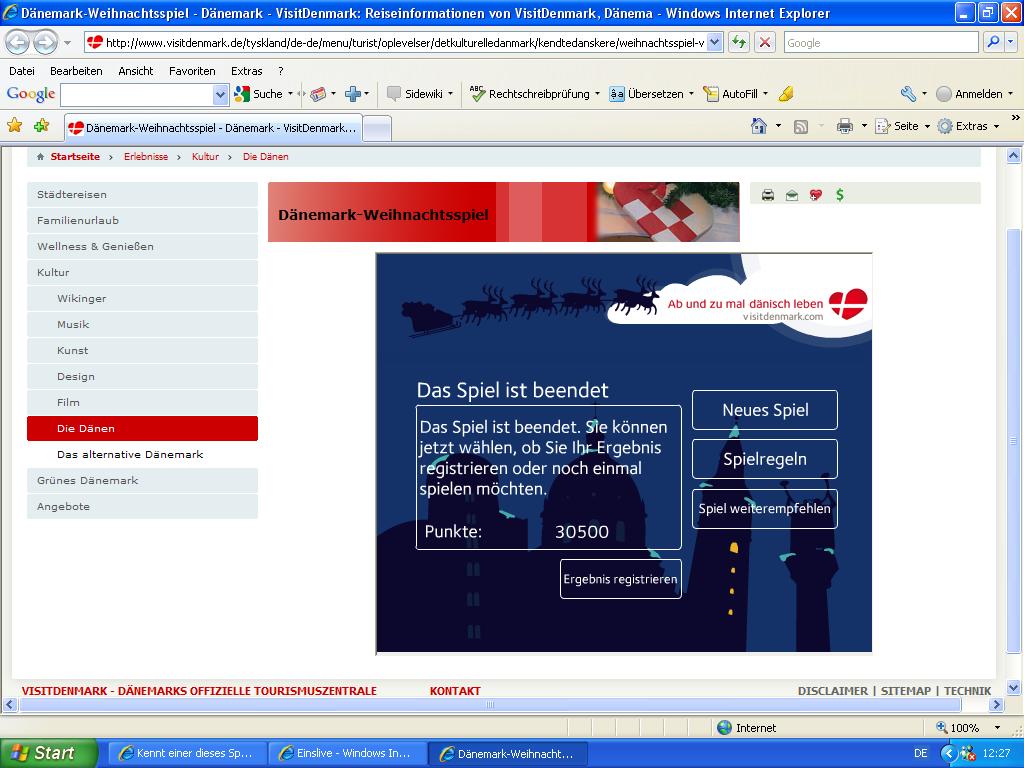Open the Favoriten menu

(192, 71)
